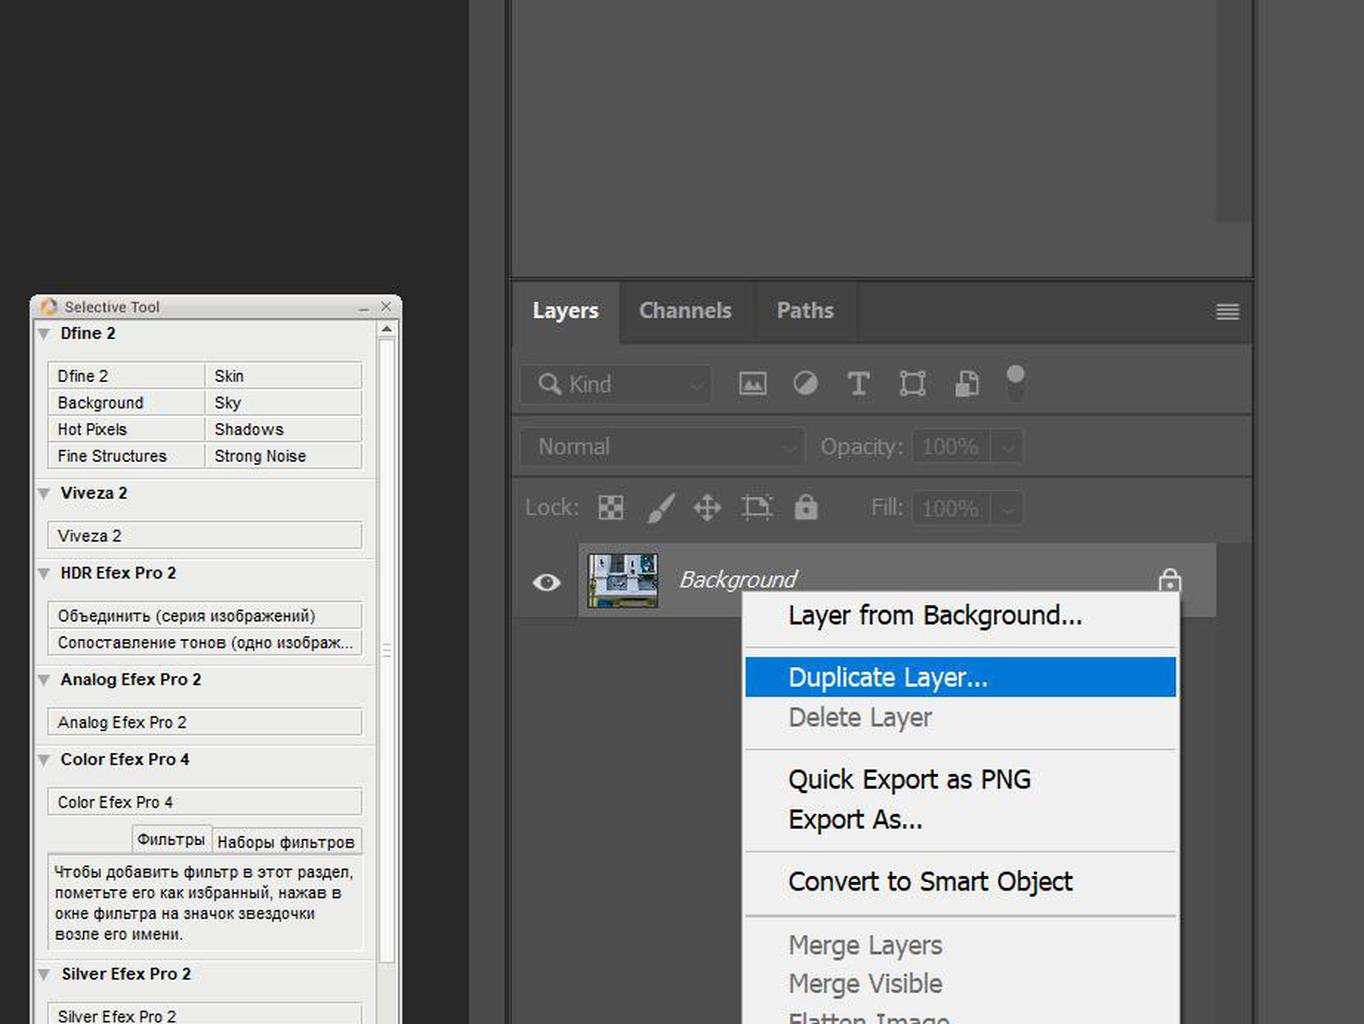The height and width of the screenshot is (1024, 1364).
Task: Minimize the Selective Tool window
Action: 364,308
